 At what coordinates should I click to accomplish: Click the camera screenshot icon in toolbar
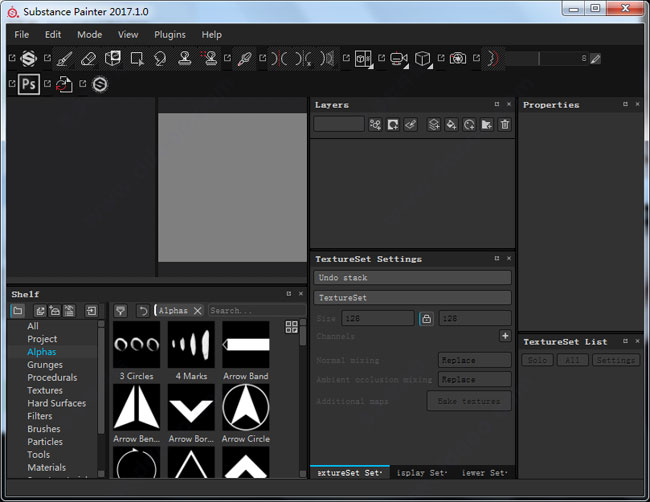point(457,59)
